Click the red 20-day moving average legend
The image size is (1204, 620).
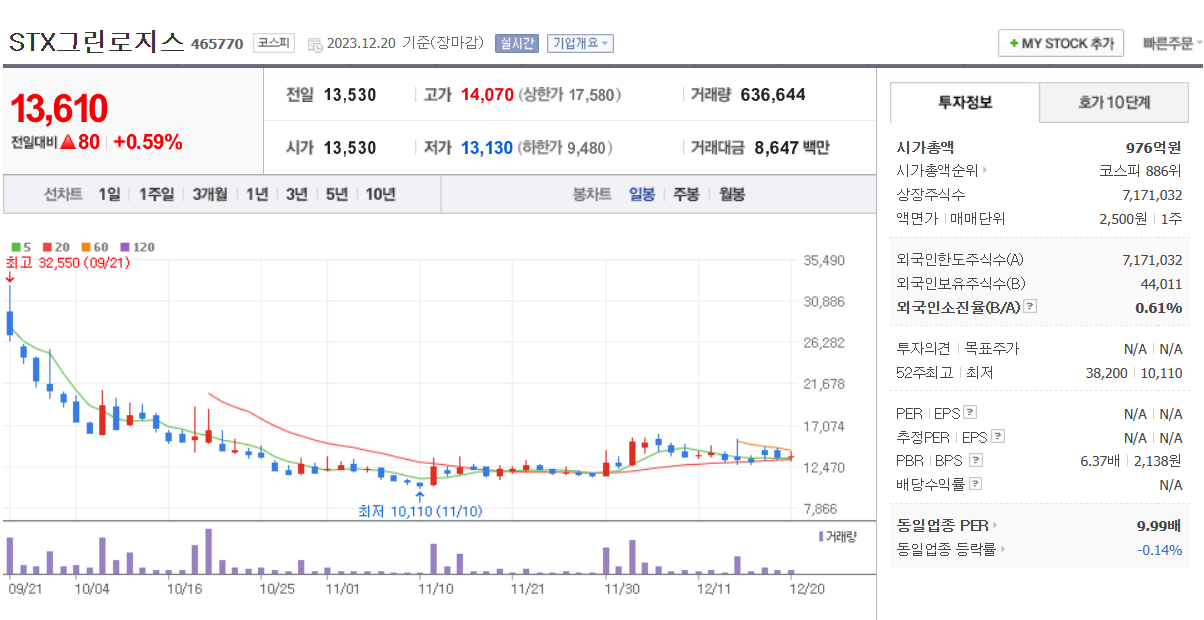pos(55,247)
